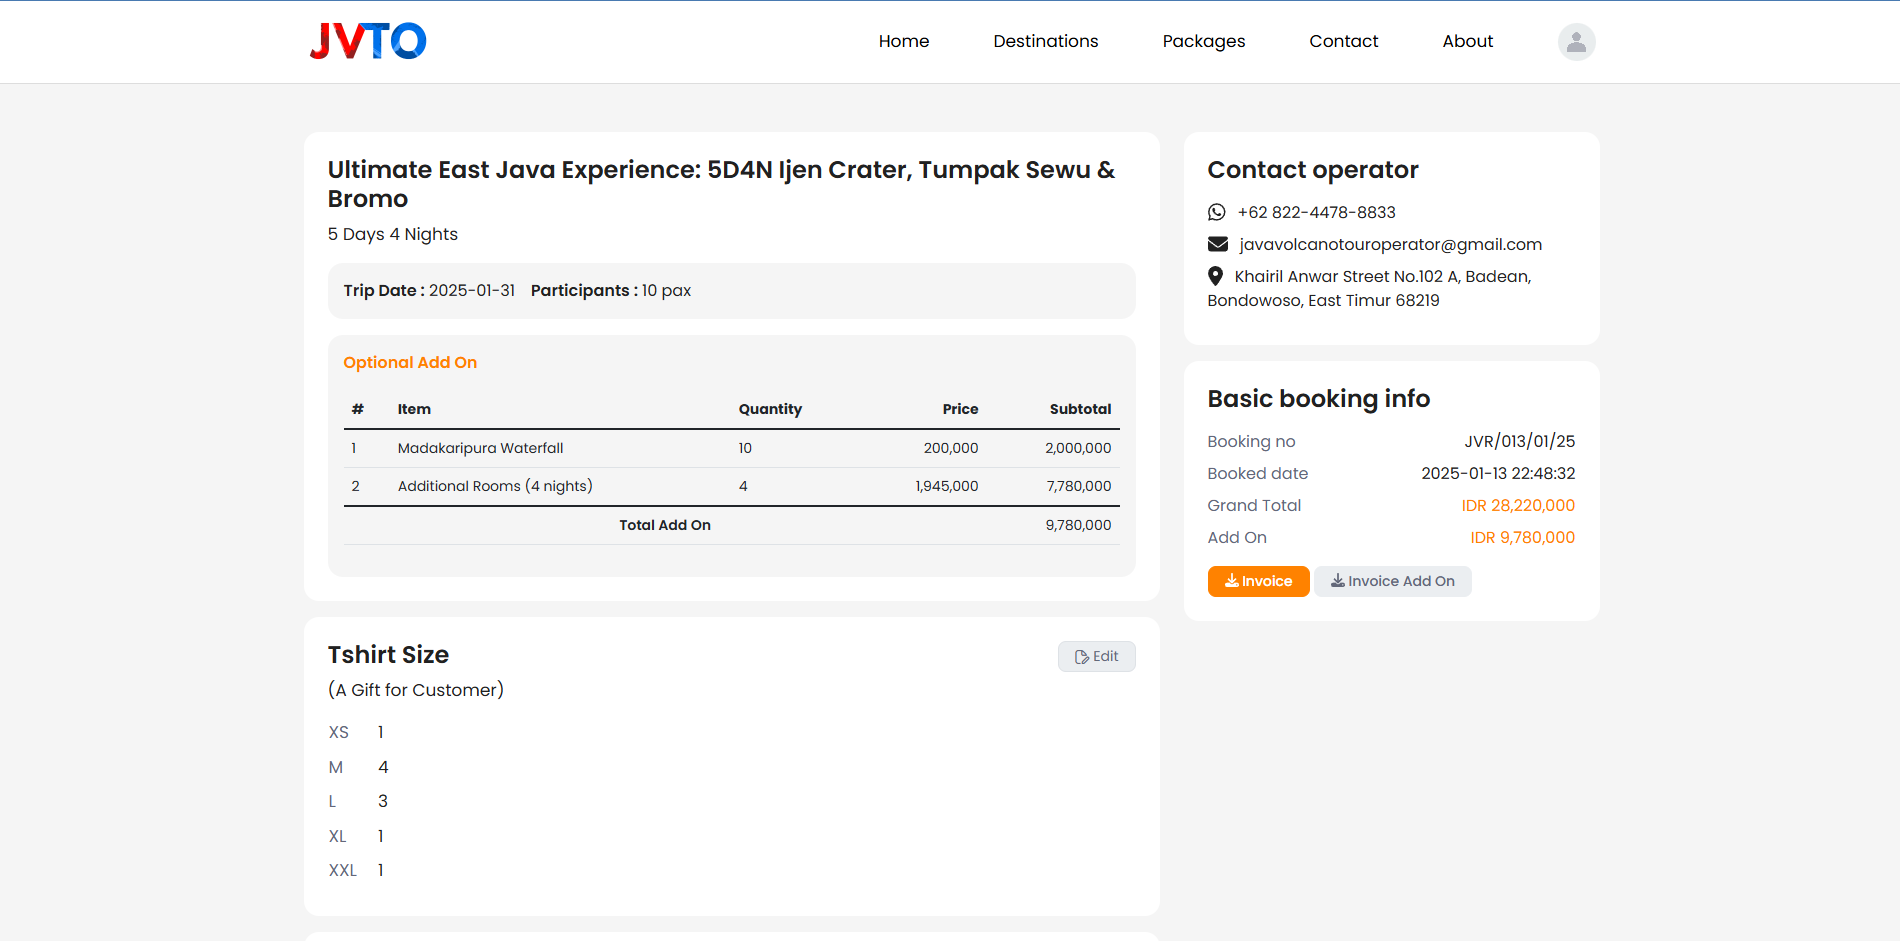Image resolution: width=1900 pixels, height=941 pixels.
Task: Click the (A Gift for Customer) note
Action: point(416,690)
